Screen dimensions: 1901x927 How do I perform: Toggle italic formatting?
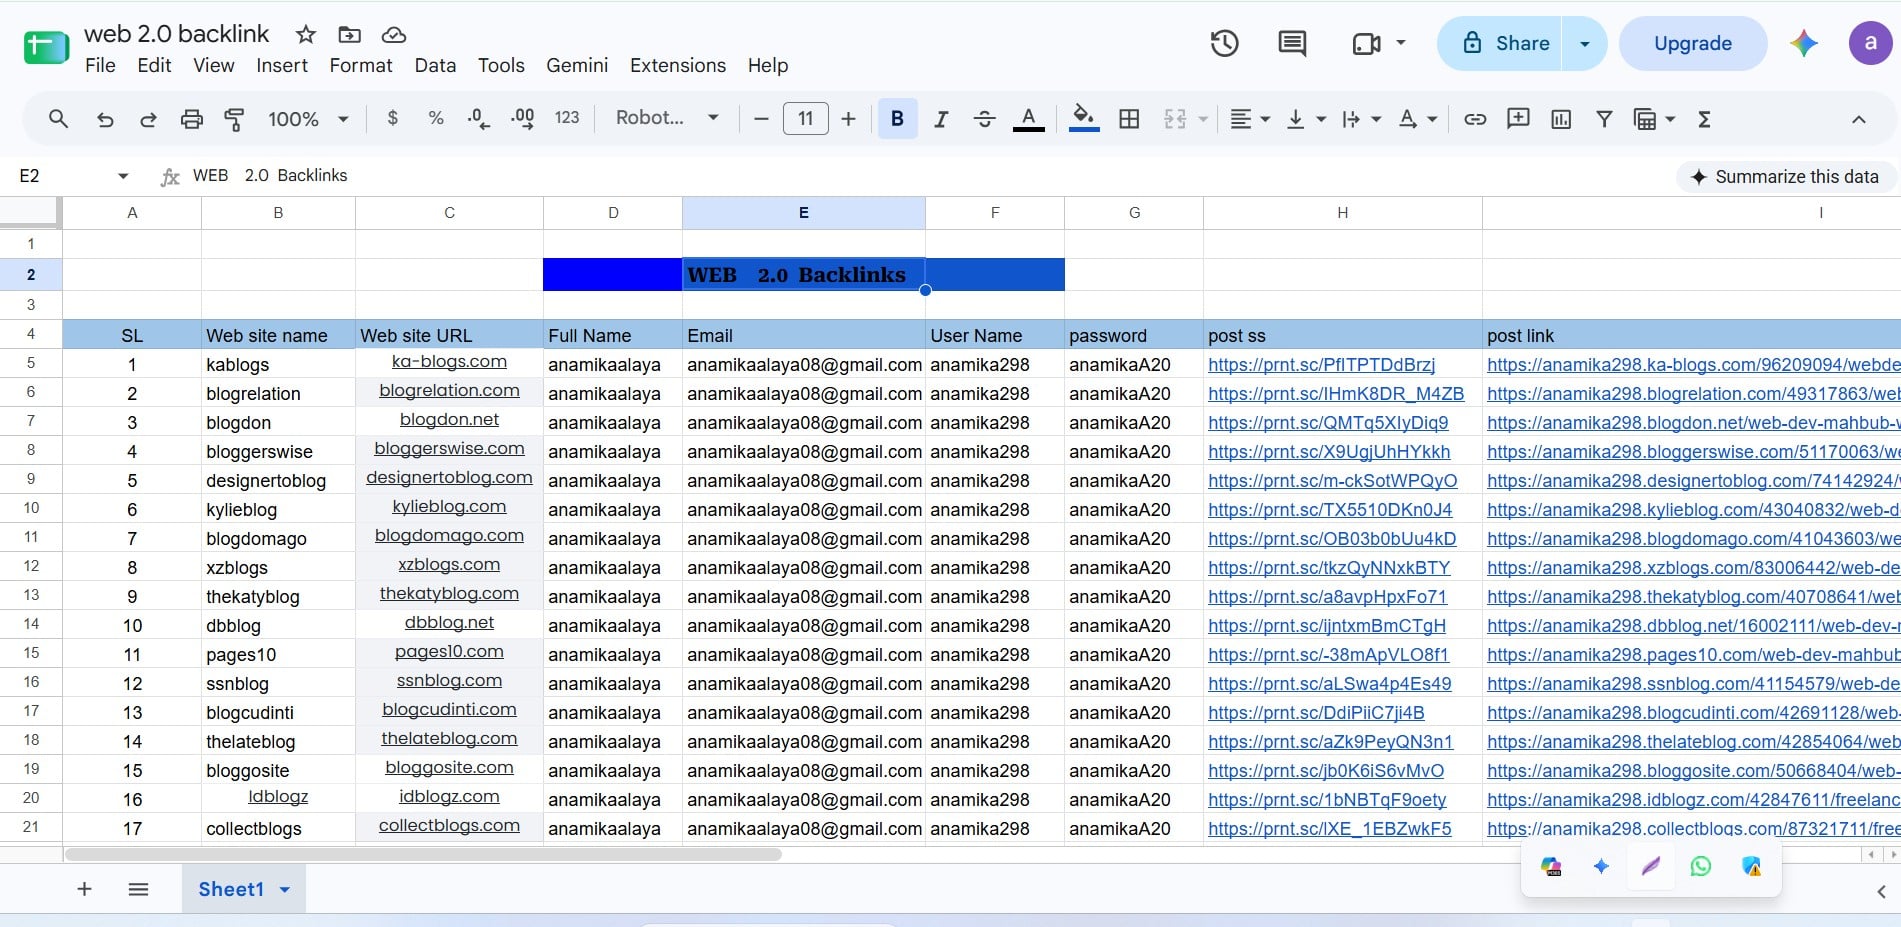tap(940, 119)
